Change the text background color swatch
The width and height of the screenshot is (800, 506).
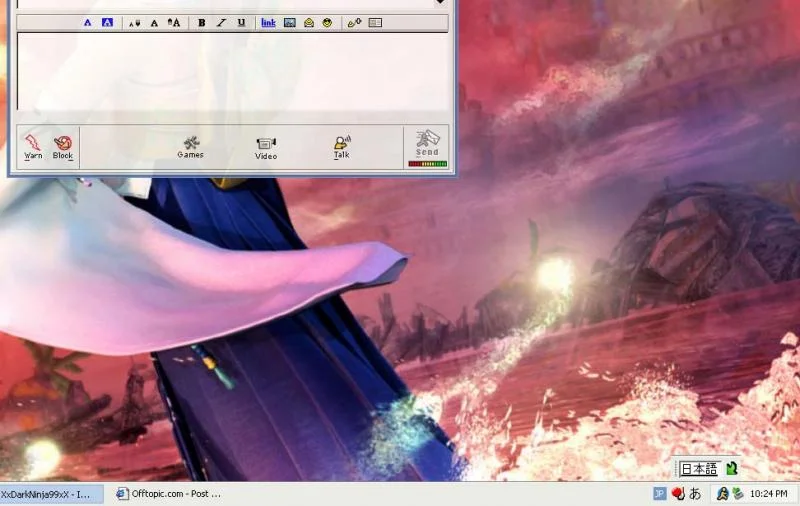tap(107, 22)
